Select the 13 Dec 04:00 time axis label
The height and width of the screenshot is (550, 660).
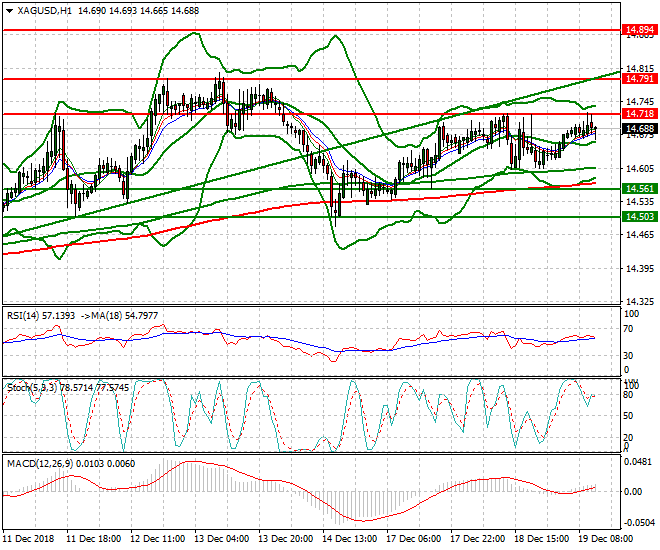tap(222, 539)
